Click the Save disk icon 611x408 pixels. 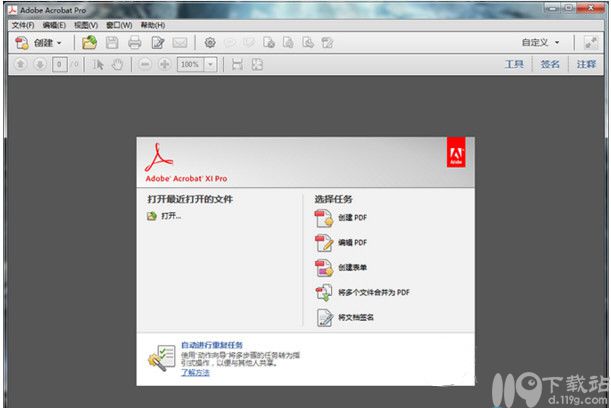click(x=112, y=42)
